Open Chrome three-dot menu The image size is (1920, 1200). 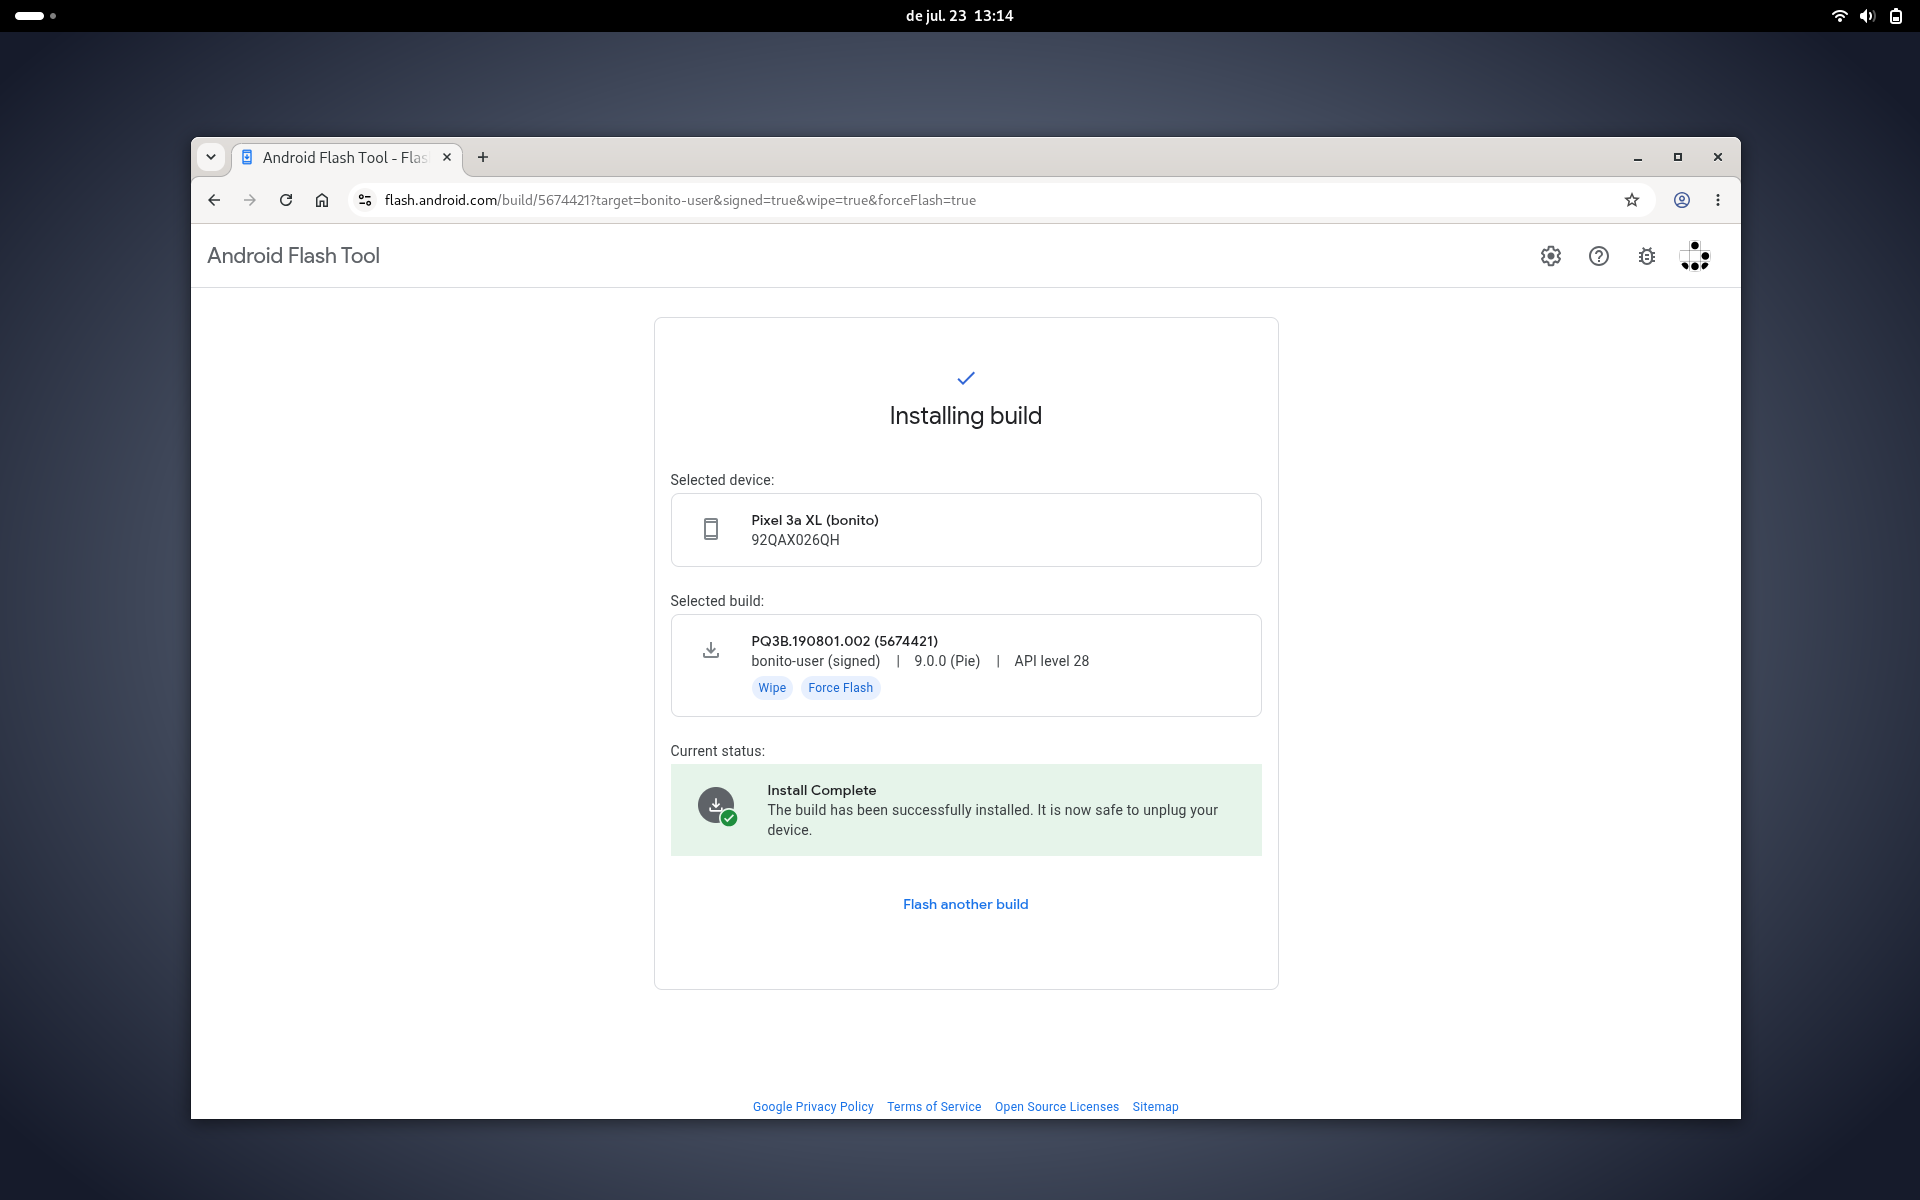[1718, 200]
